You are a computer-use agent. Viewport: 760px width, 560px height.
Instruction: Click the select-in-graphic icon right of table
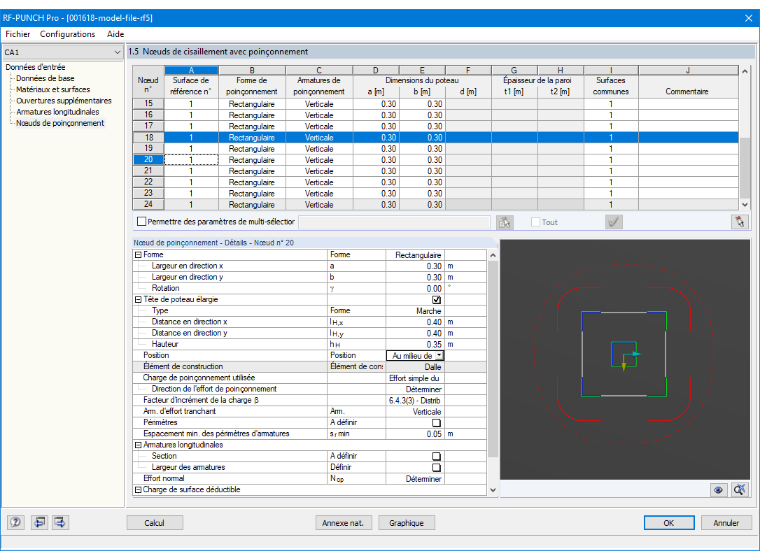(740, 222)
